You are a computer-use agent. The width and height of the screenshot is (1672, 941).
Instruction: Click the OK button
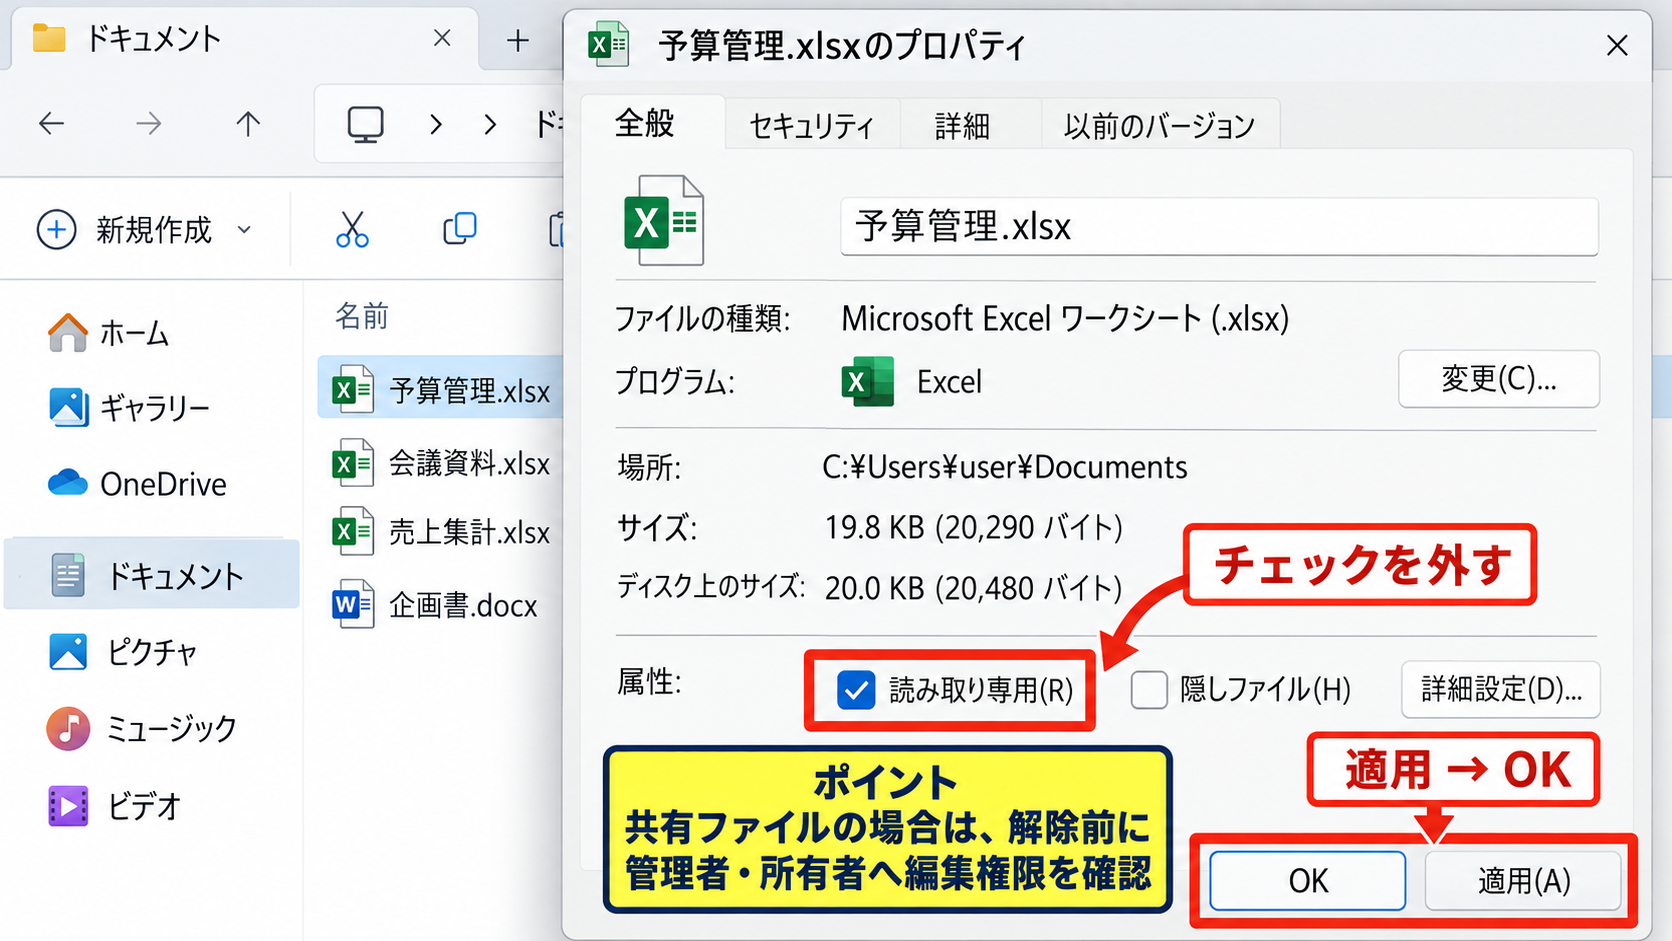click(x=1308, y=880)
